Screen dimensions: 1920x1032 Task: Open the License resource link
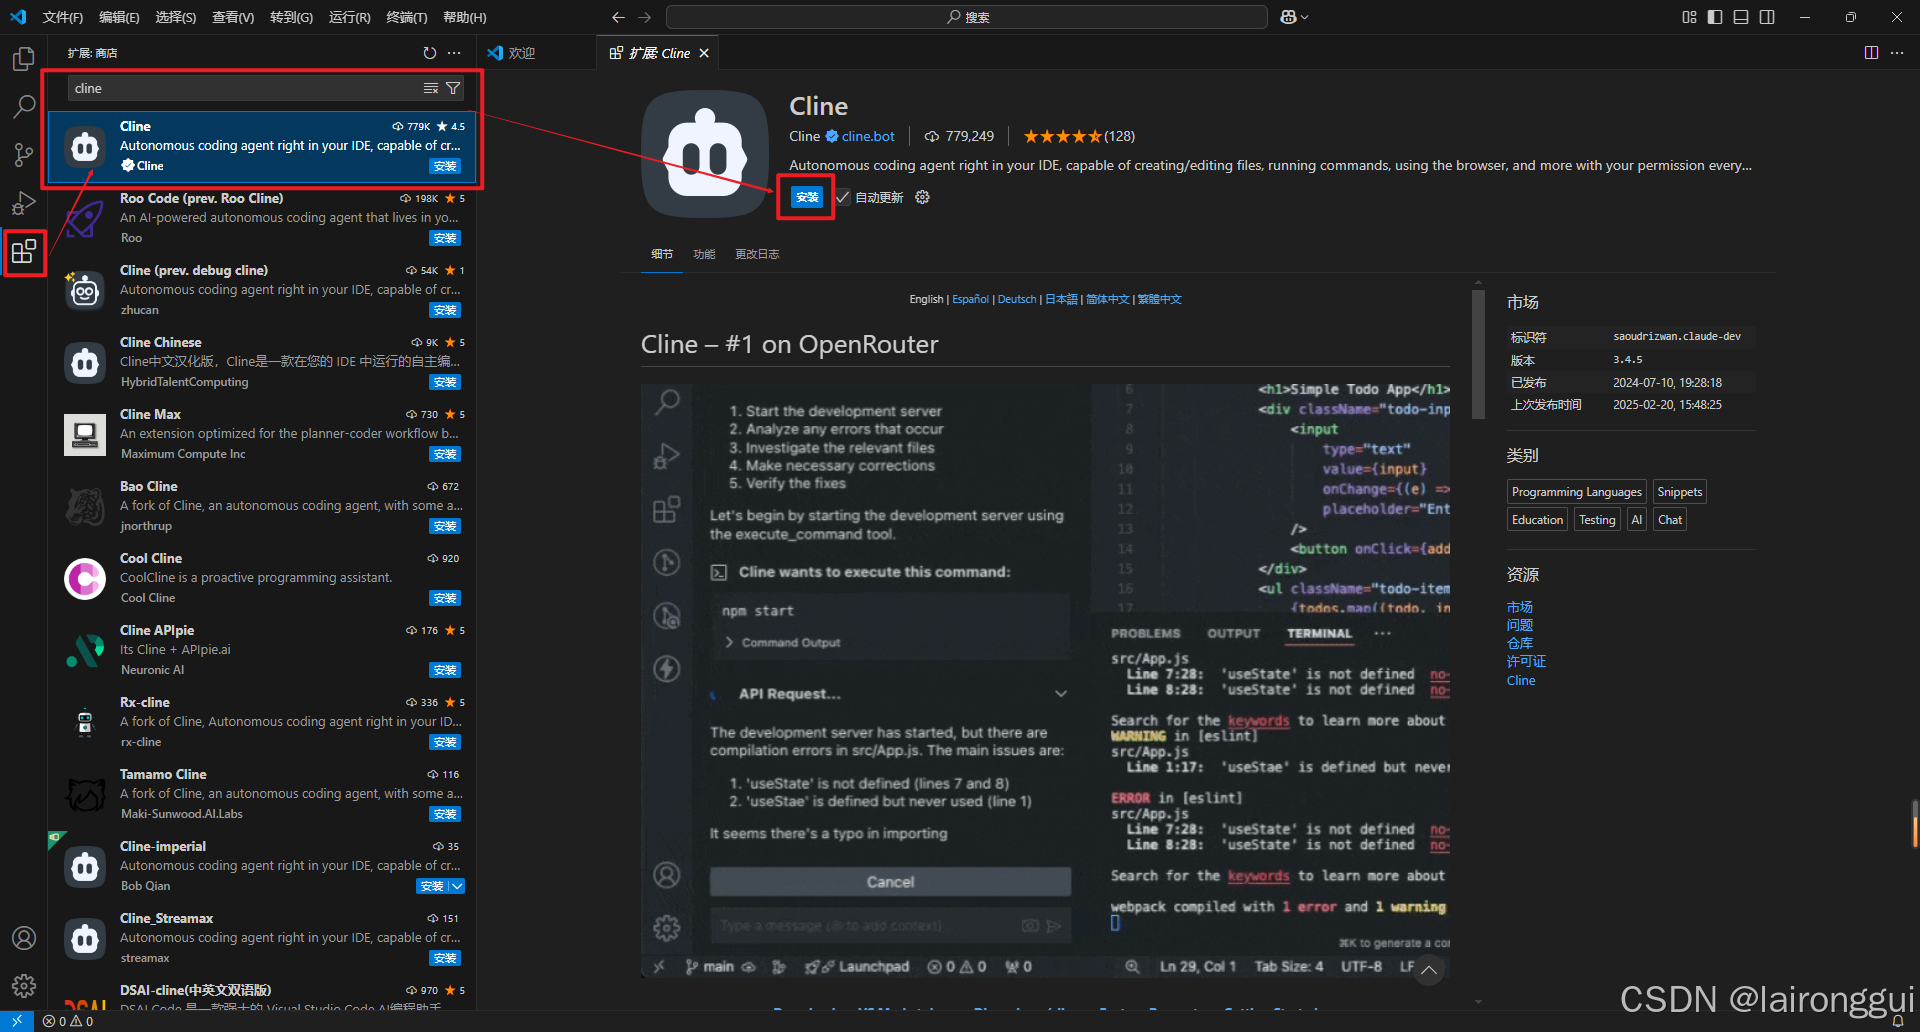[x=1526, y=661]
